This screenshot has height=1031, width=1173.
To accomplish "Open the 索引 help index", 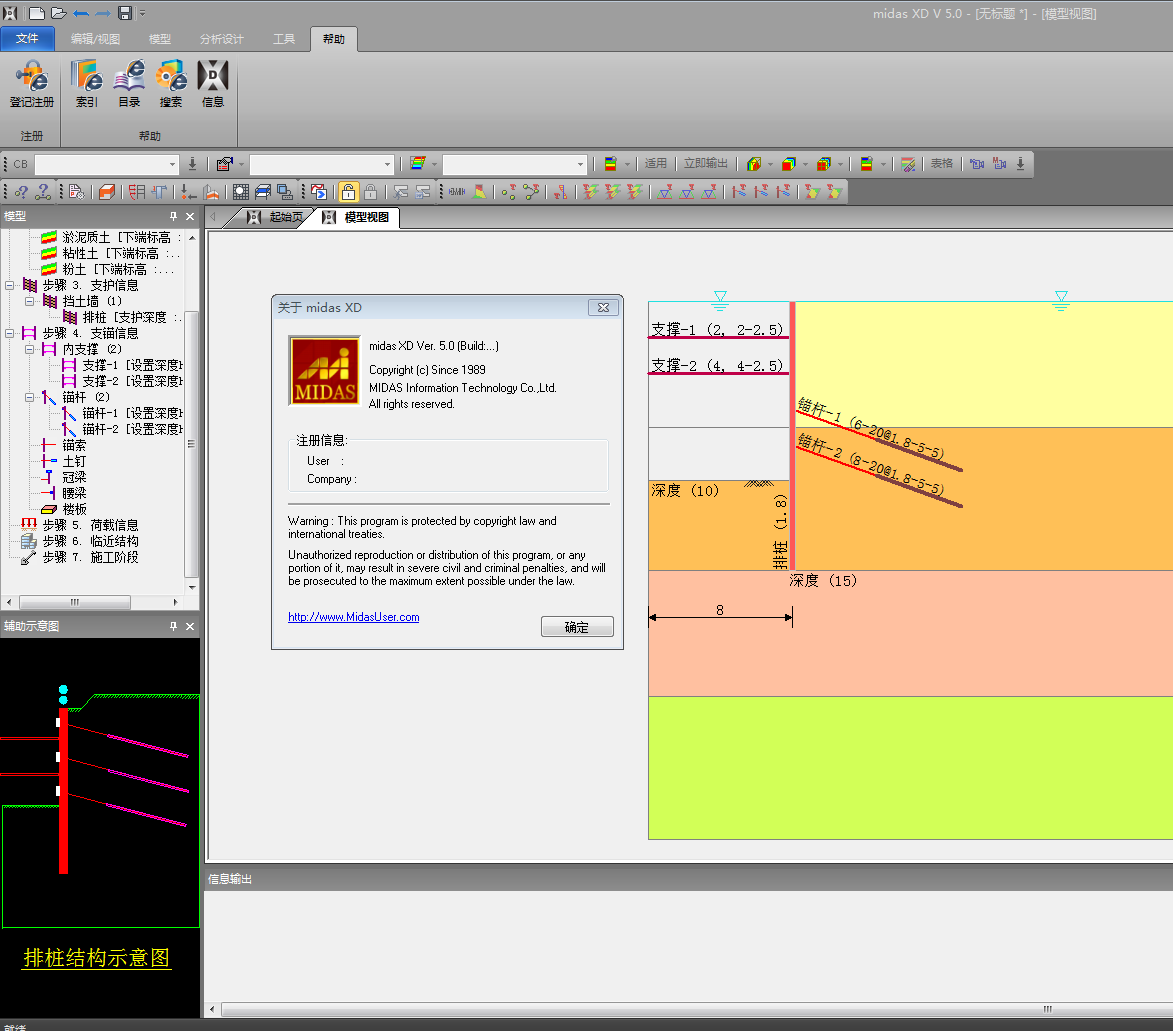I will pos(87,84).
